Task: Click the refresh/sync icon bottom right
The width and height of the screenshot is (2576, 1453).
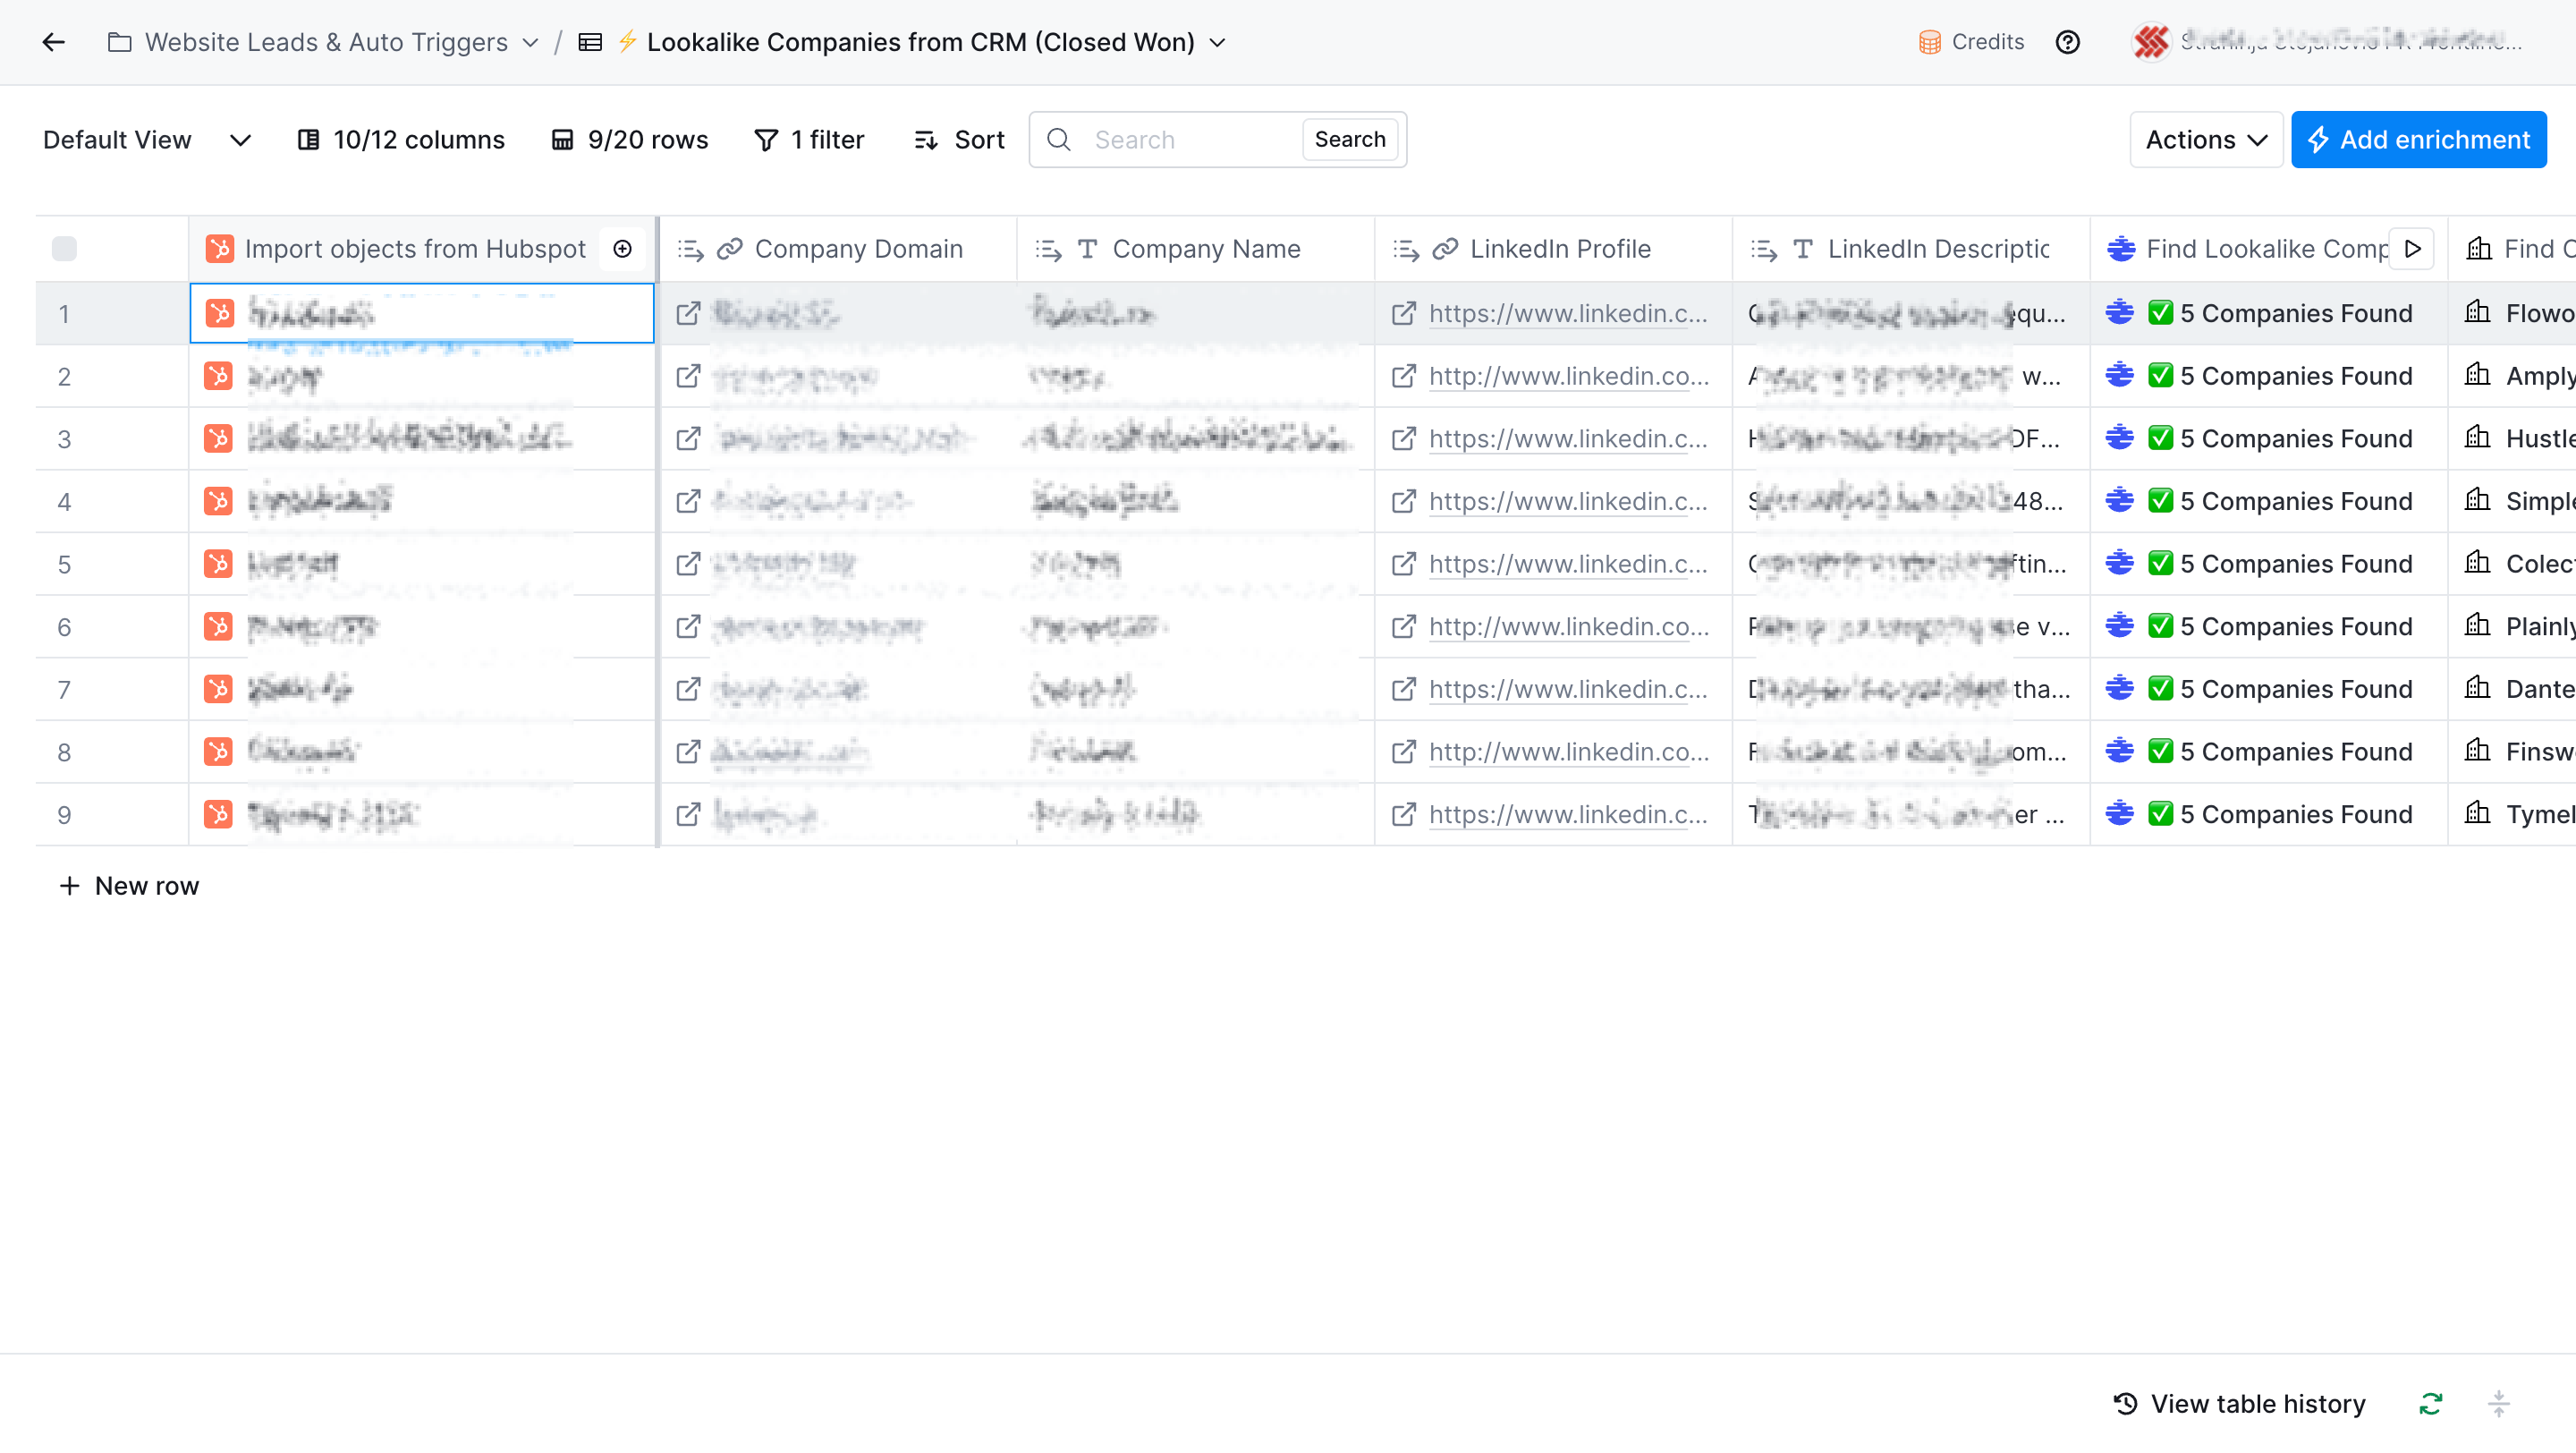Action: [2433, 1404]
